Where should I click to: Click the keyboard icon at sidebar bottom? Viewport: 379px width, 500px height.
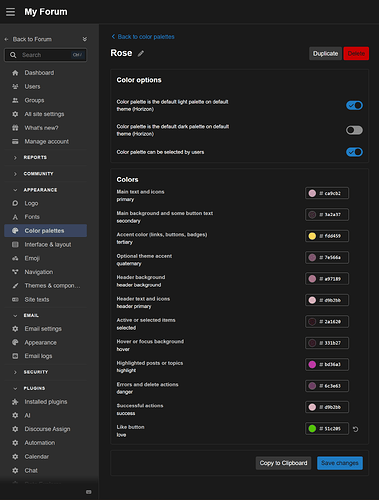[x=88, y=492]
